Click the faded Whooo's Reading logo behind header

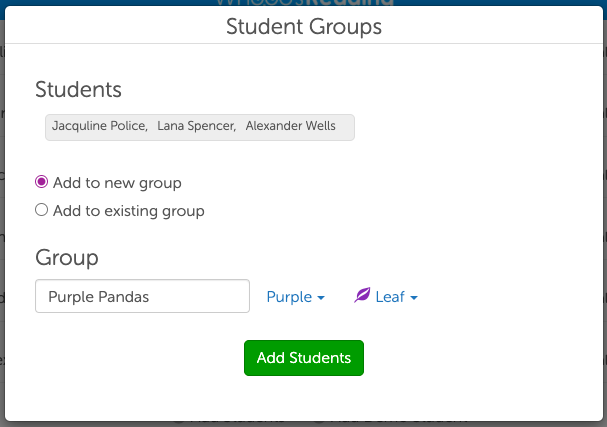coord(303,4)
